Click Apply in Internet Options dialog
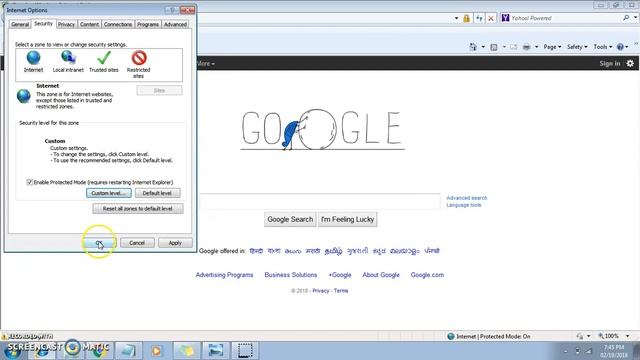 point(175,243)
